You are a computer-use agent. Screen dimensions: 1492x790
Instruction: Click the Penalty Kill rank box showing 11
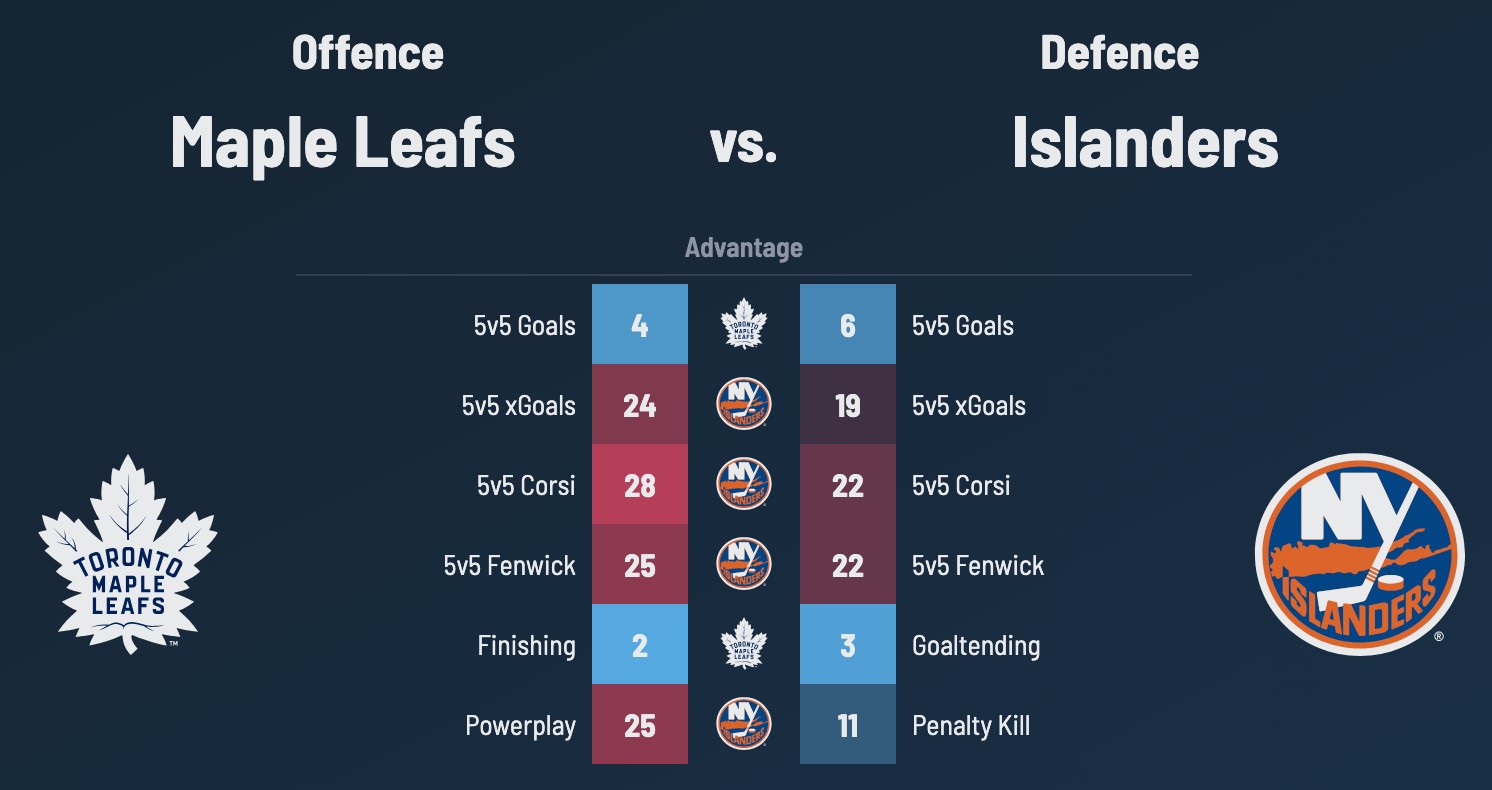[x=848, y=725]
